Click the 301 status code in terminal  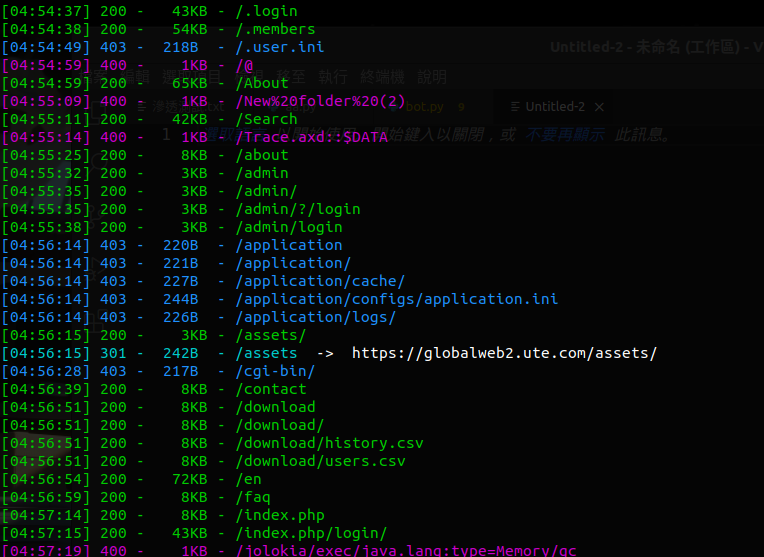(x=113, y=353)
